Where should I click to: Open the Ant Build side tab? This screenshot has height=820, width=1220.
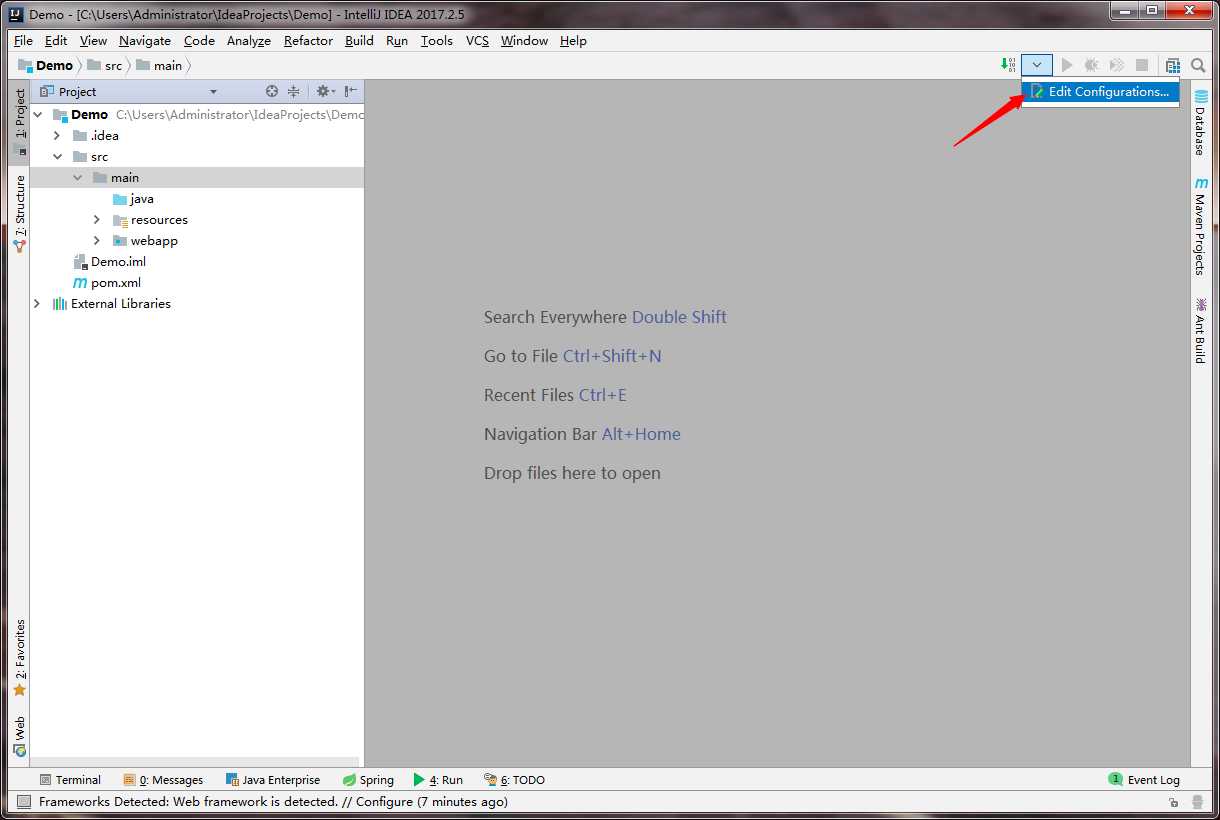coord(1200,330)
